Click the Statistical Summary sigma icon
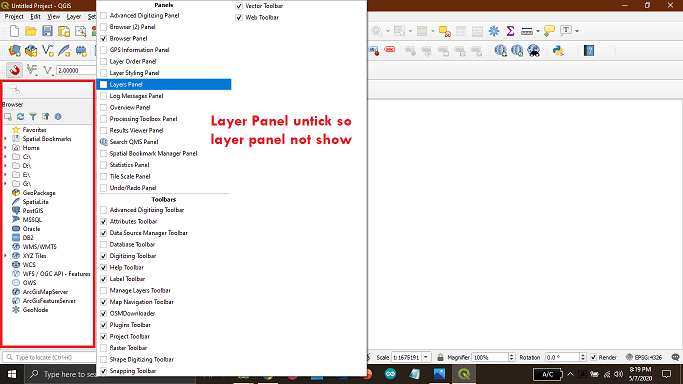Screen dimensions: 683x384 pos(510,31)
